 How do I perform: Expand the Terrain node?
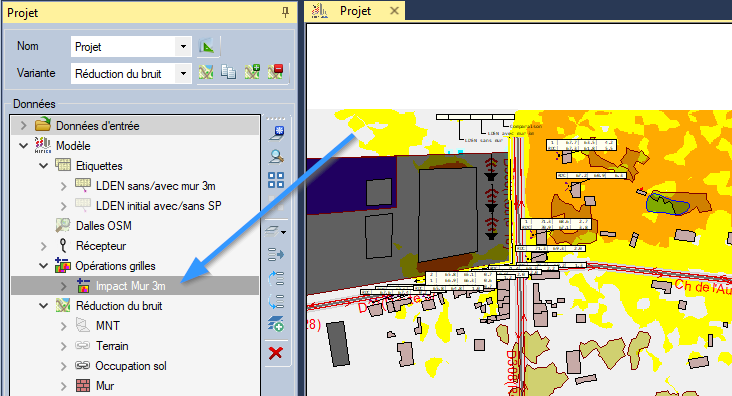coord(63,346)
